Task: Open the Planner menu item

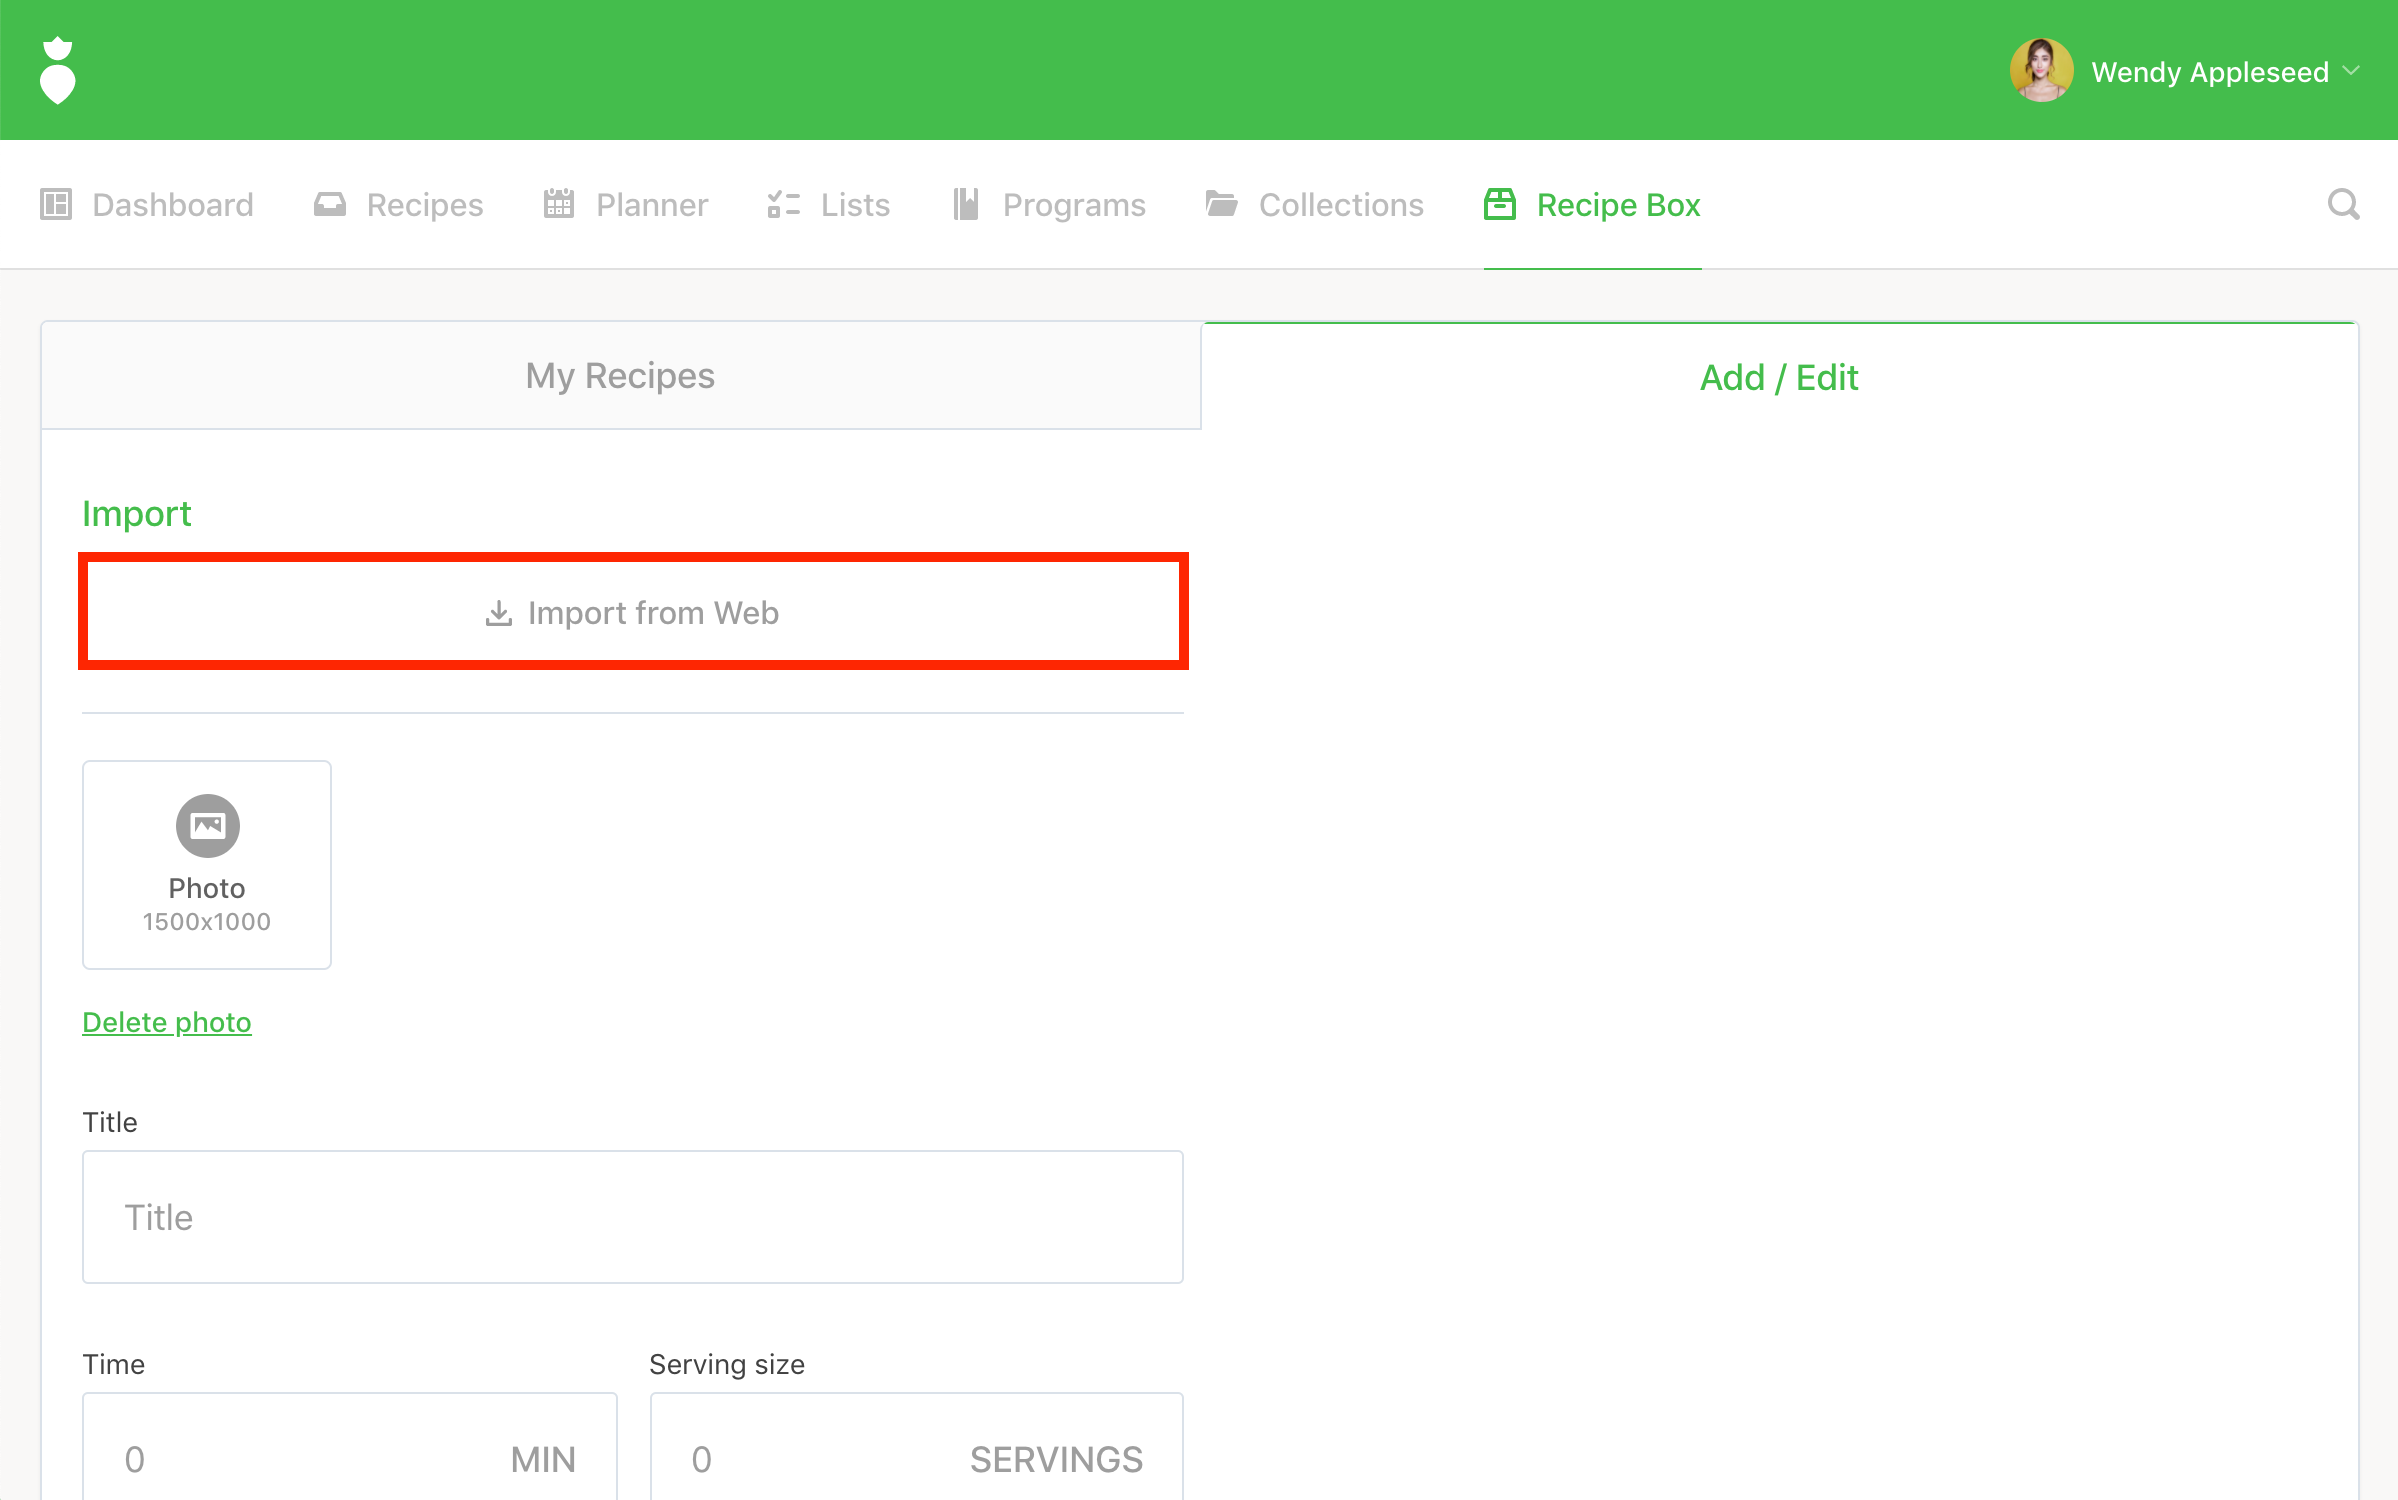Action: 651,204
